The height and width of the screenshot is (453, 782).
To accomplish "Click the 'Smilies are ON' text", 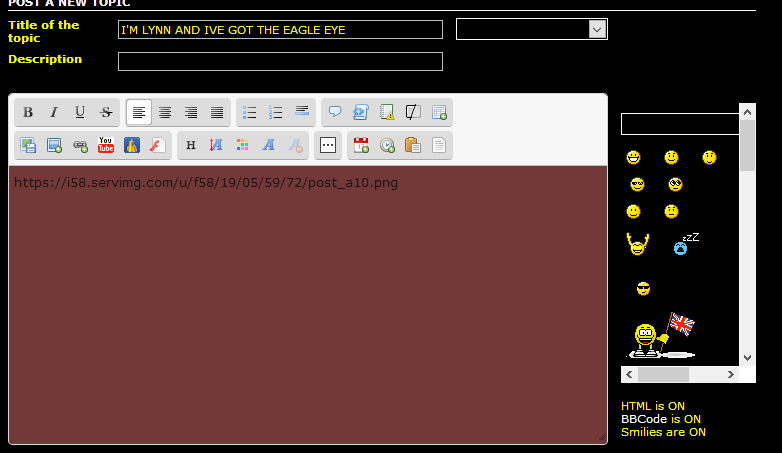I will pos(663,432).
